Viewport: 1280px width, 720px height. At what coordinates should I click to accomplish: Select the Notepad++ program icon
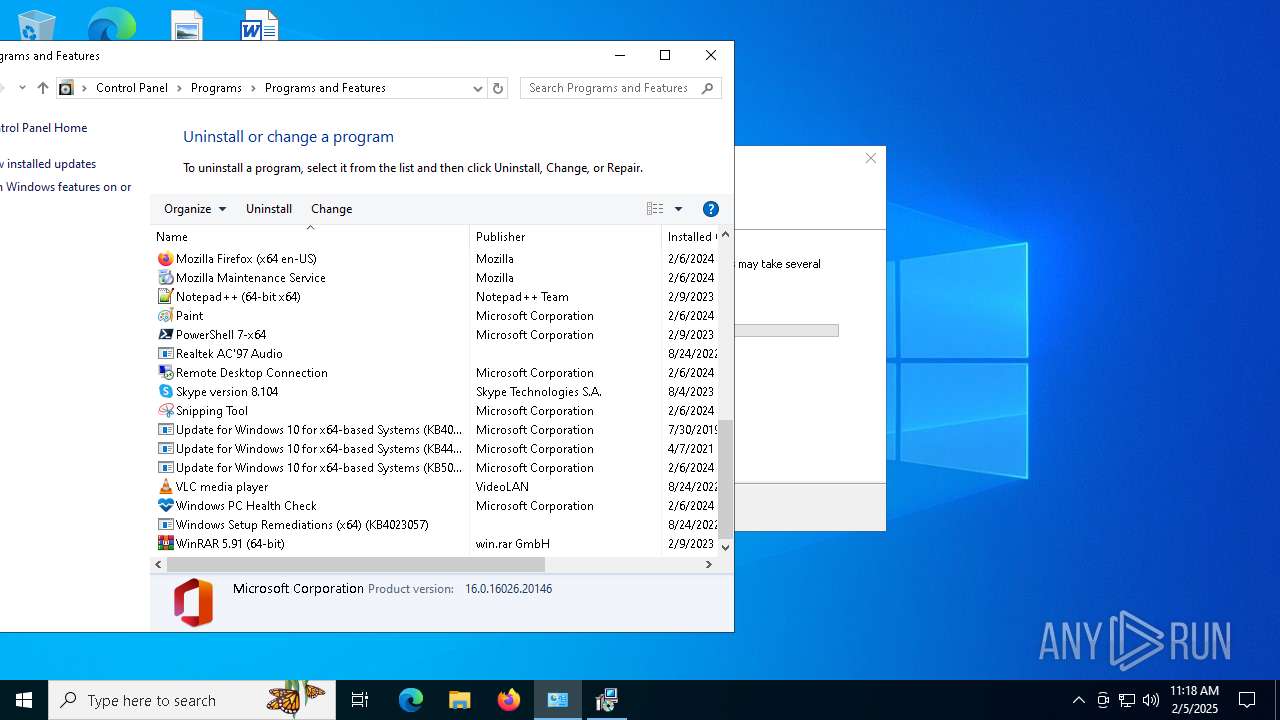[166, 296]
